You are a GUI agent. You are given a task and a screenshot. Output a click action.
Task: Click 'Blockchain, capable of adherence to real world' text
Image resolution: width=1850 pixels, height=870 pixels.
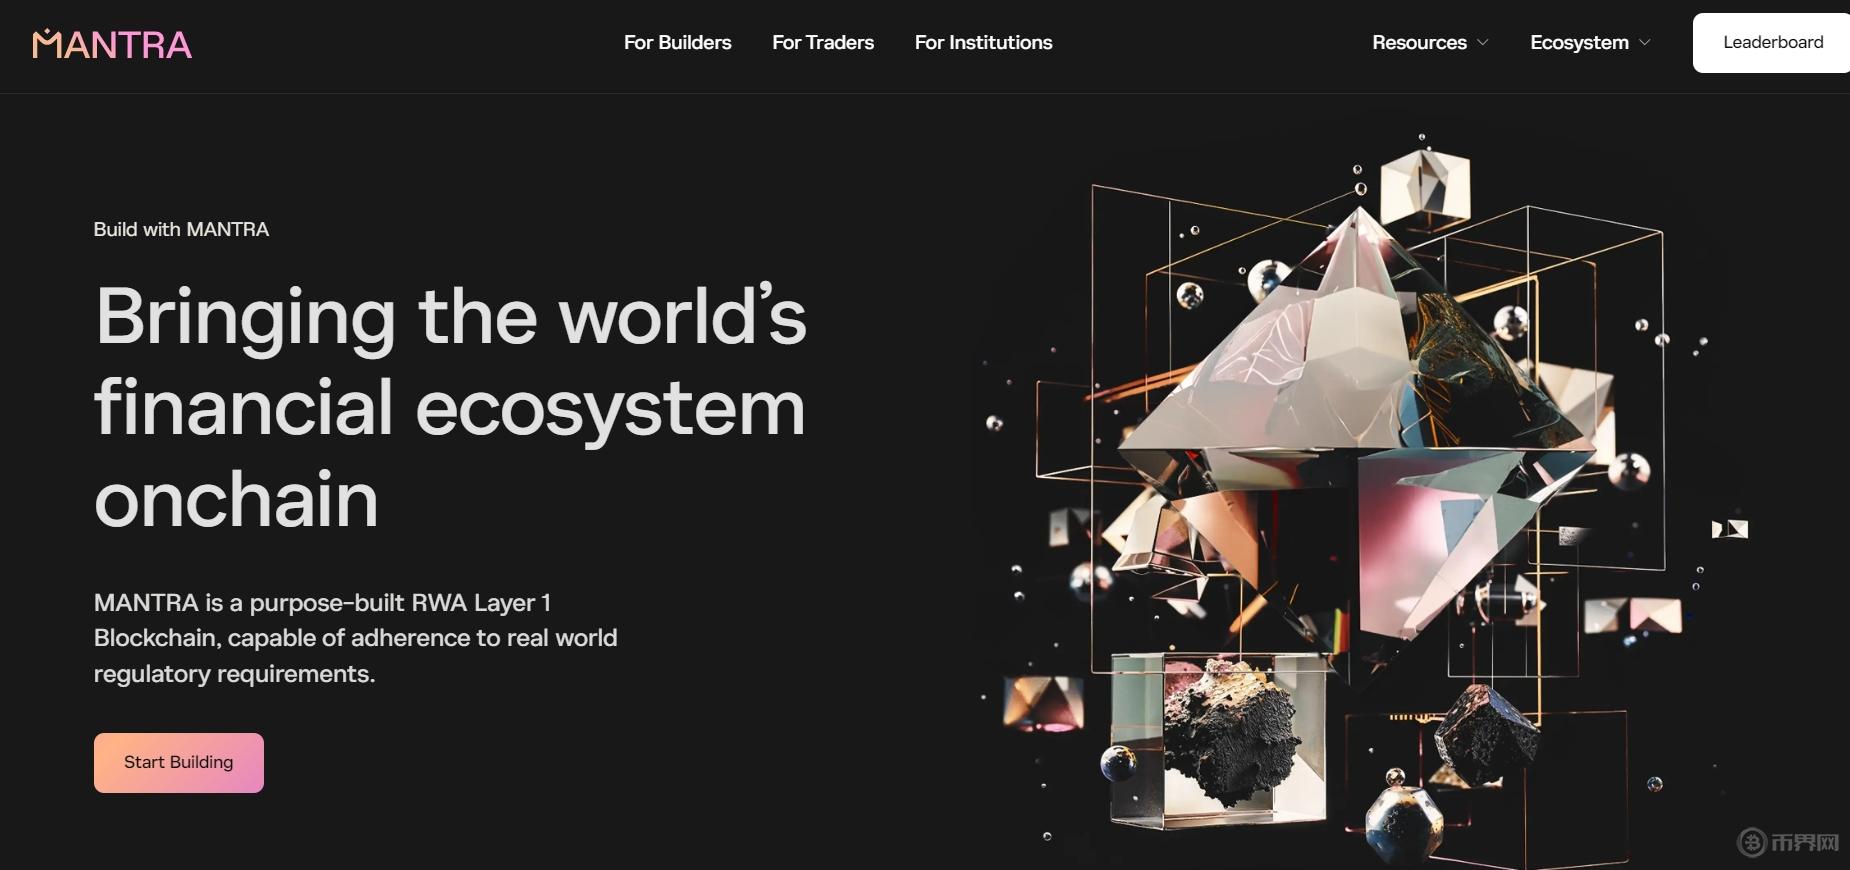coord(355,638)
